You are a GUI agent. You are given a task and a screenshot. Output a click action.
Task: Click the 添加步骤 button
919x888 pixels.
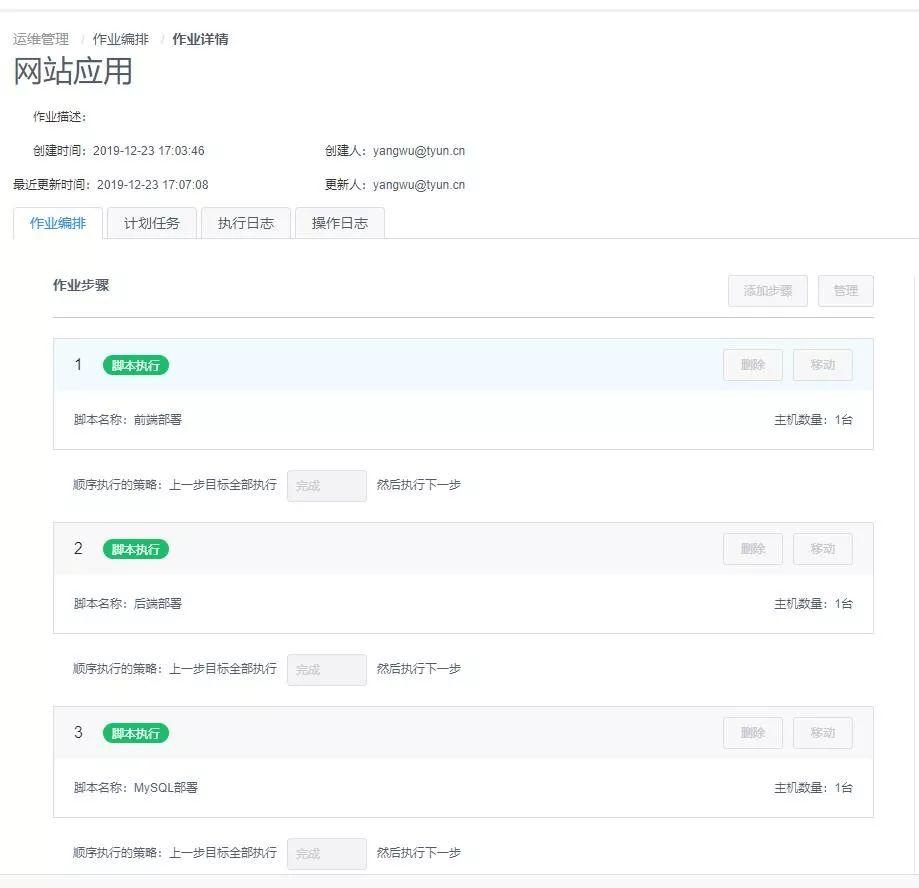click(x=767, y=291)
